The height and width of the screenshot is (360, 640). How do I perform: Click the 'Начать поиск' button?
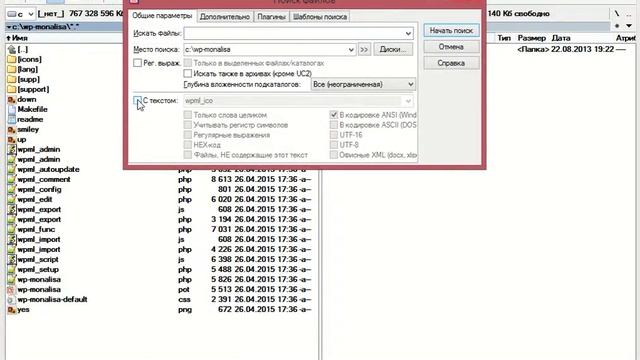tap(451, 31)
